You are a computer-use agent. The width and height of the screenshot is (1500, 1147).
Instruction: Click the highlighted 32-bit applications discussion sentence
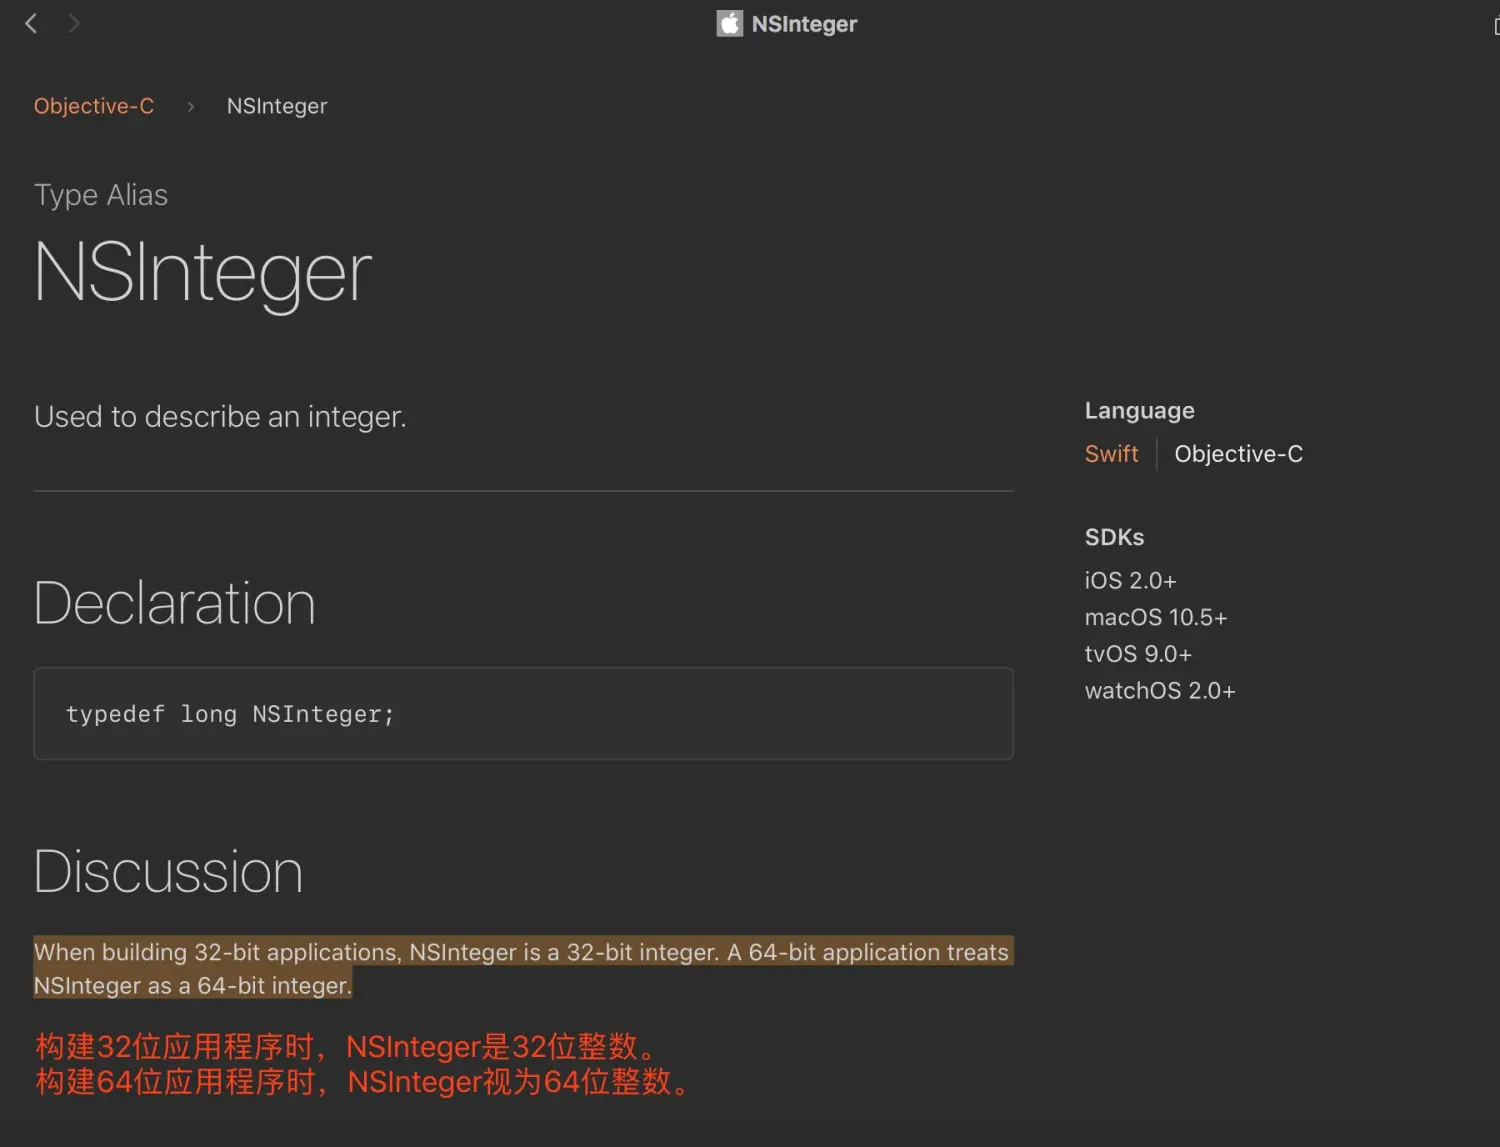click(523, 968)
